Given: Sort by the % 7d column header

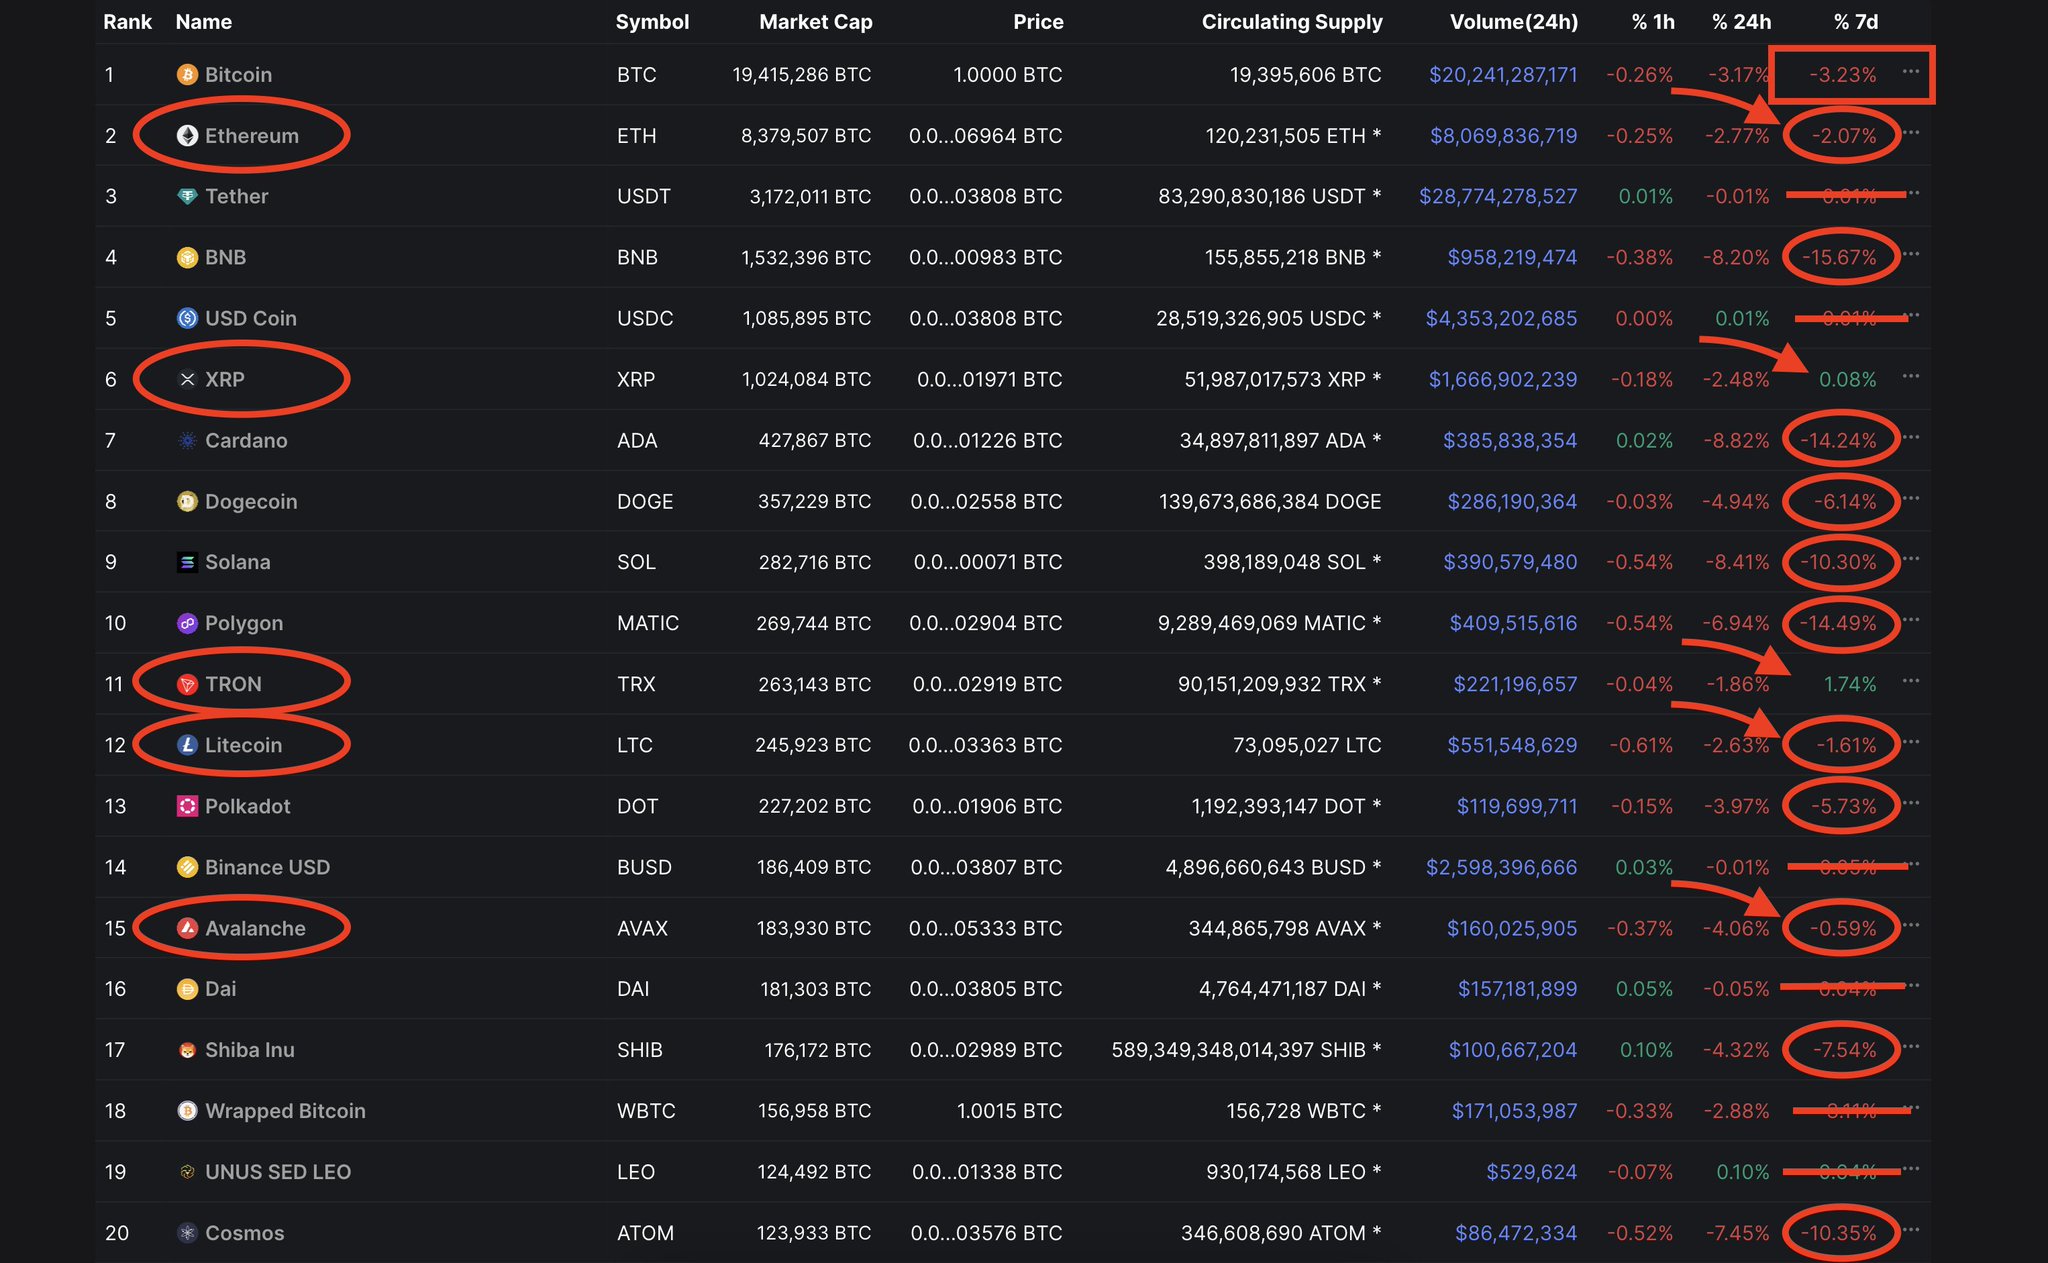Looking at the screenshot, I should tap(1856, 22).
